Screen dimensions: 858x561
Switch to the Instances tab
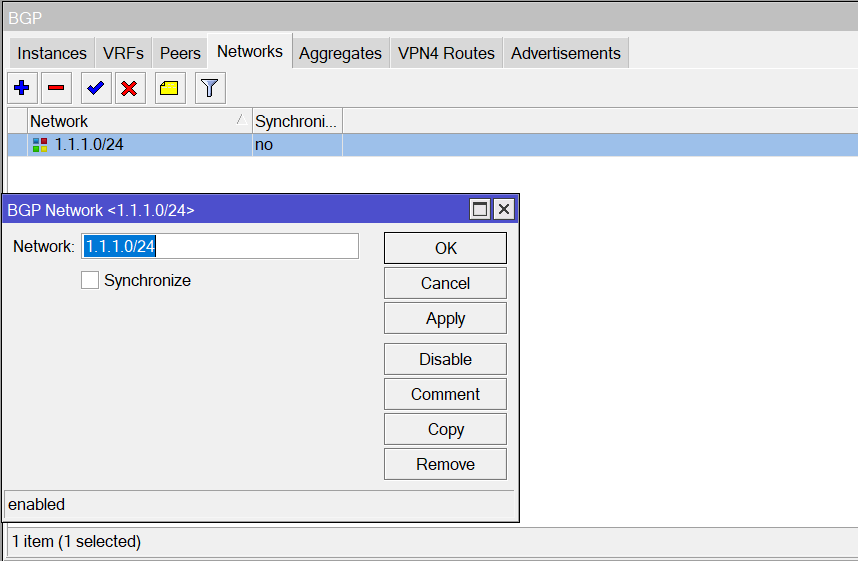[x=52, y=53]
